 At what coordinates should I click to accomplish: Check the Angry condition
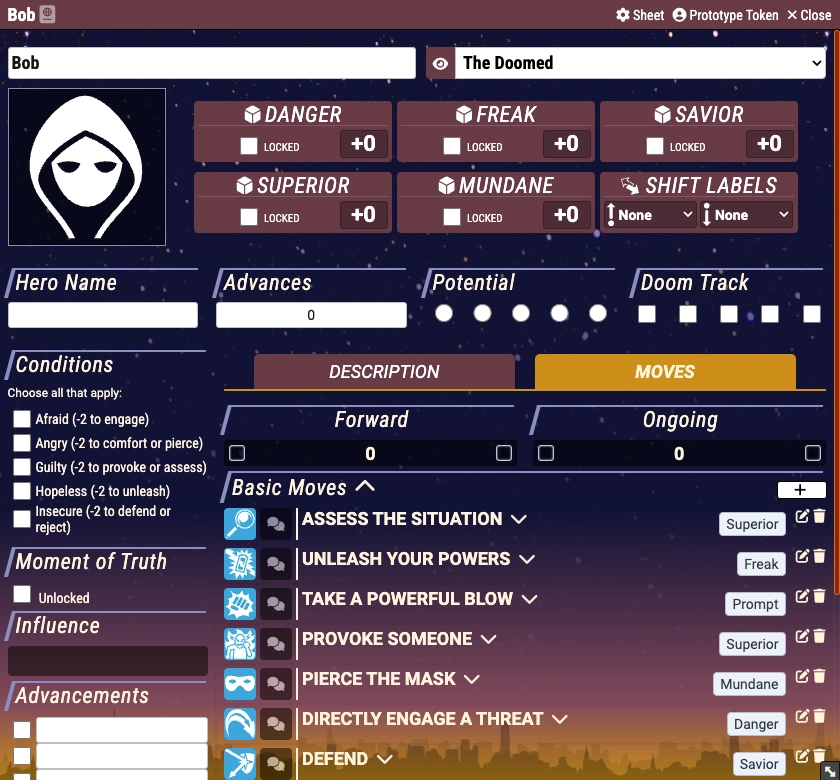pyautogui.click(x=22, y=443)
